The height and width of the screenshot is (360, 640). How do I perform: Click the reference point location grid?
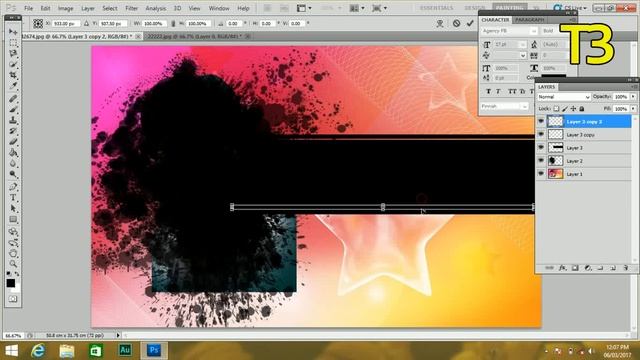point(38,24)
